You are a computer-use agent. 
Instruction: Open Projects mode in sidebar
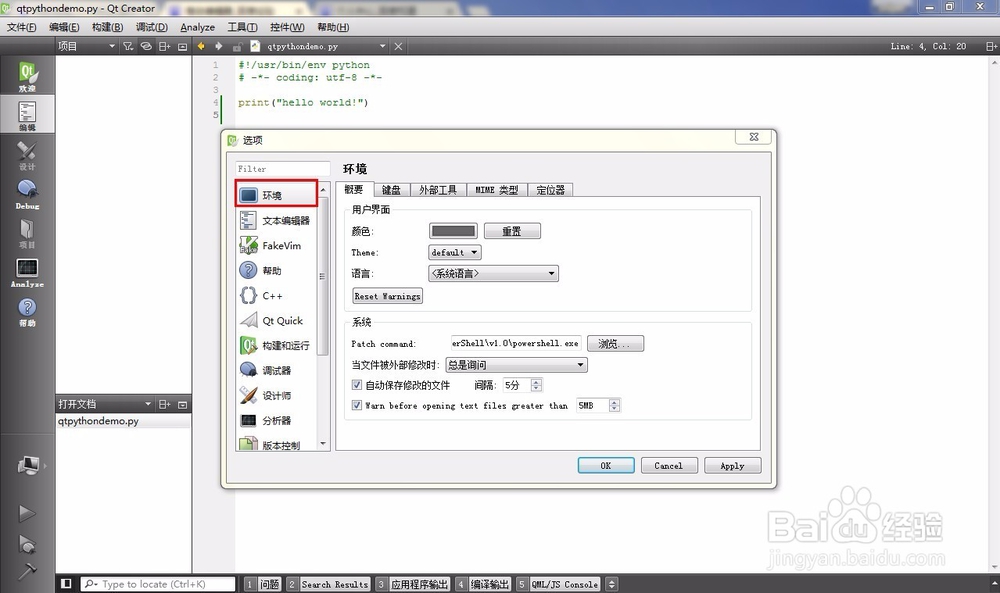27,233
